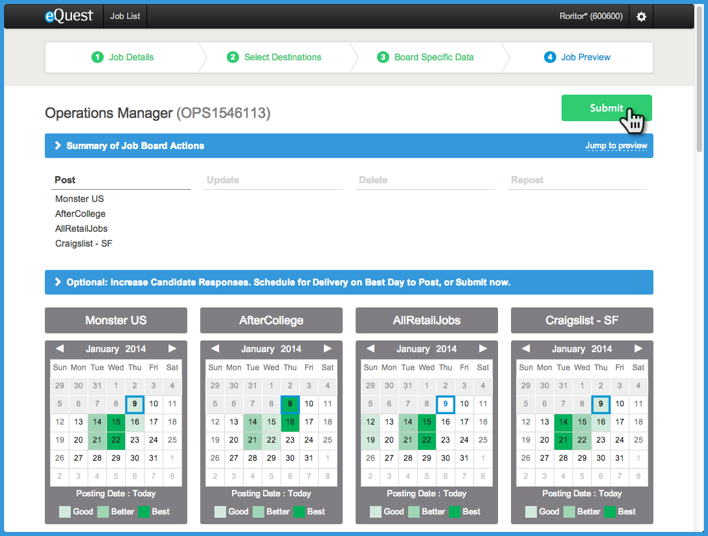Pick January 12 in AllRetailJobs calendar
This screenshot has width=708, height=536.
tap(370, 422)
